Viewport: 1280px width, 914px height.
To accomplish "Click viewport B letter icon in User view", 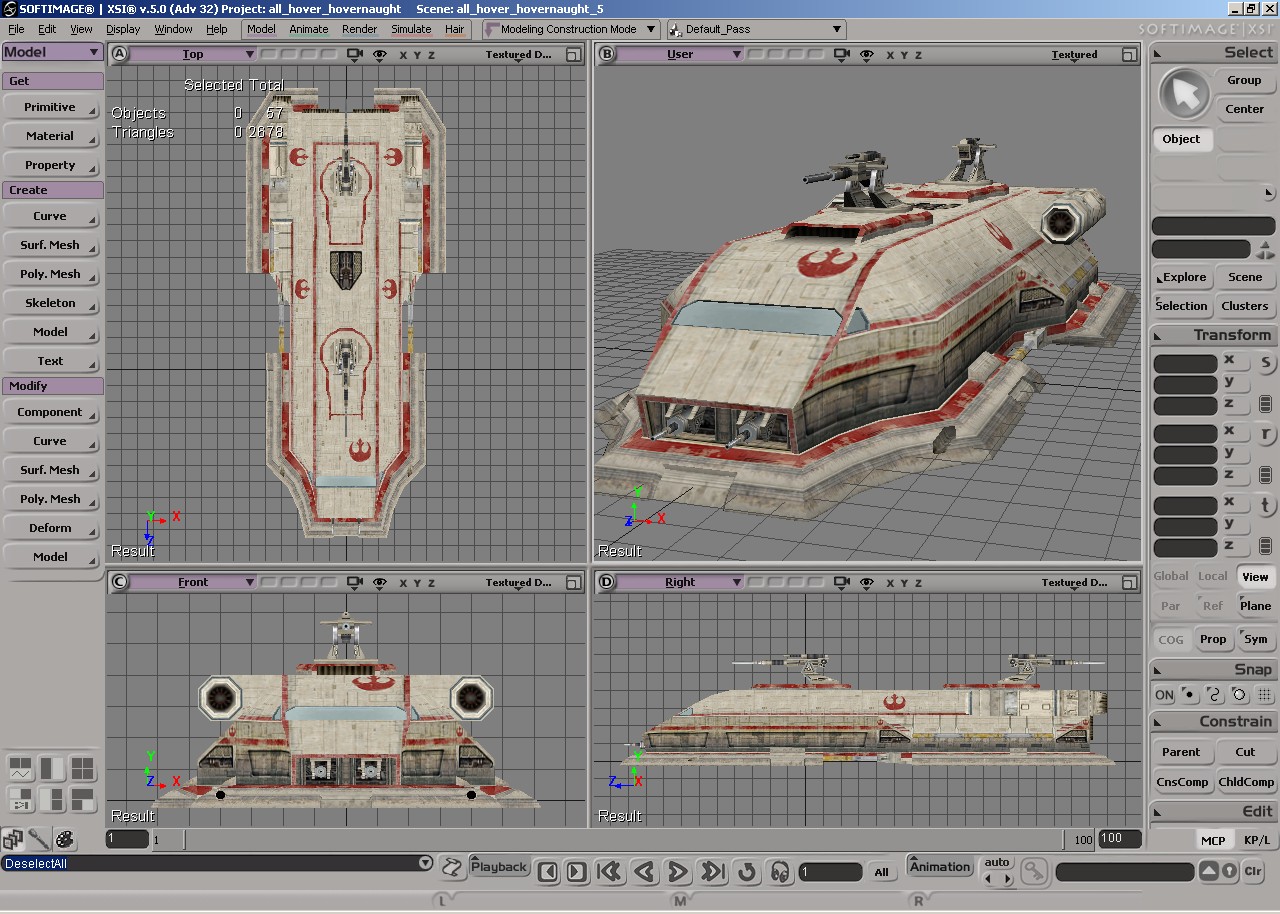I will point(606,54).
